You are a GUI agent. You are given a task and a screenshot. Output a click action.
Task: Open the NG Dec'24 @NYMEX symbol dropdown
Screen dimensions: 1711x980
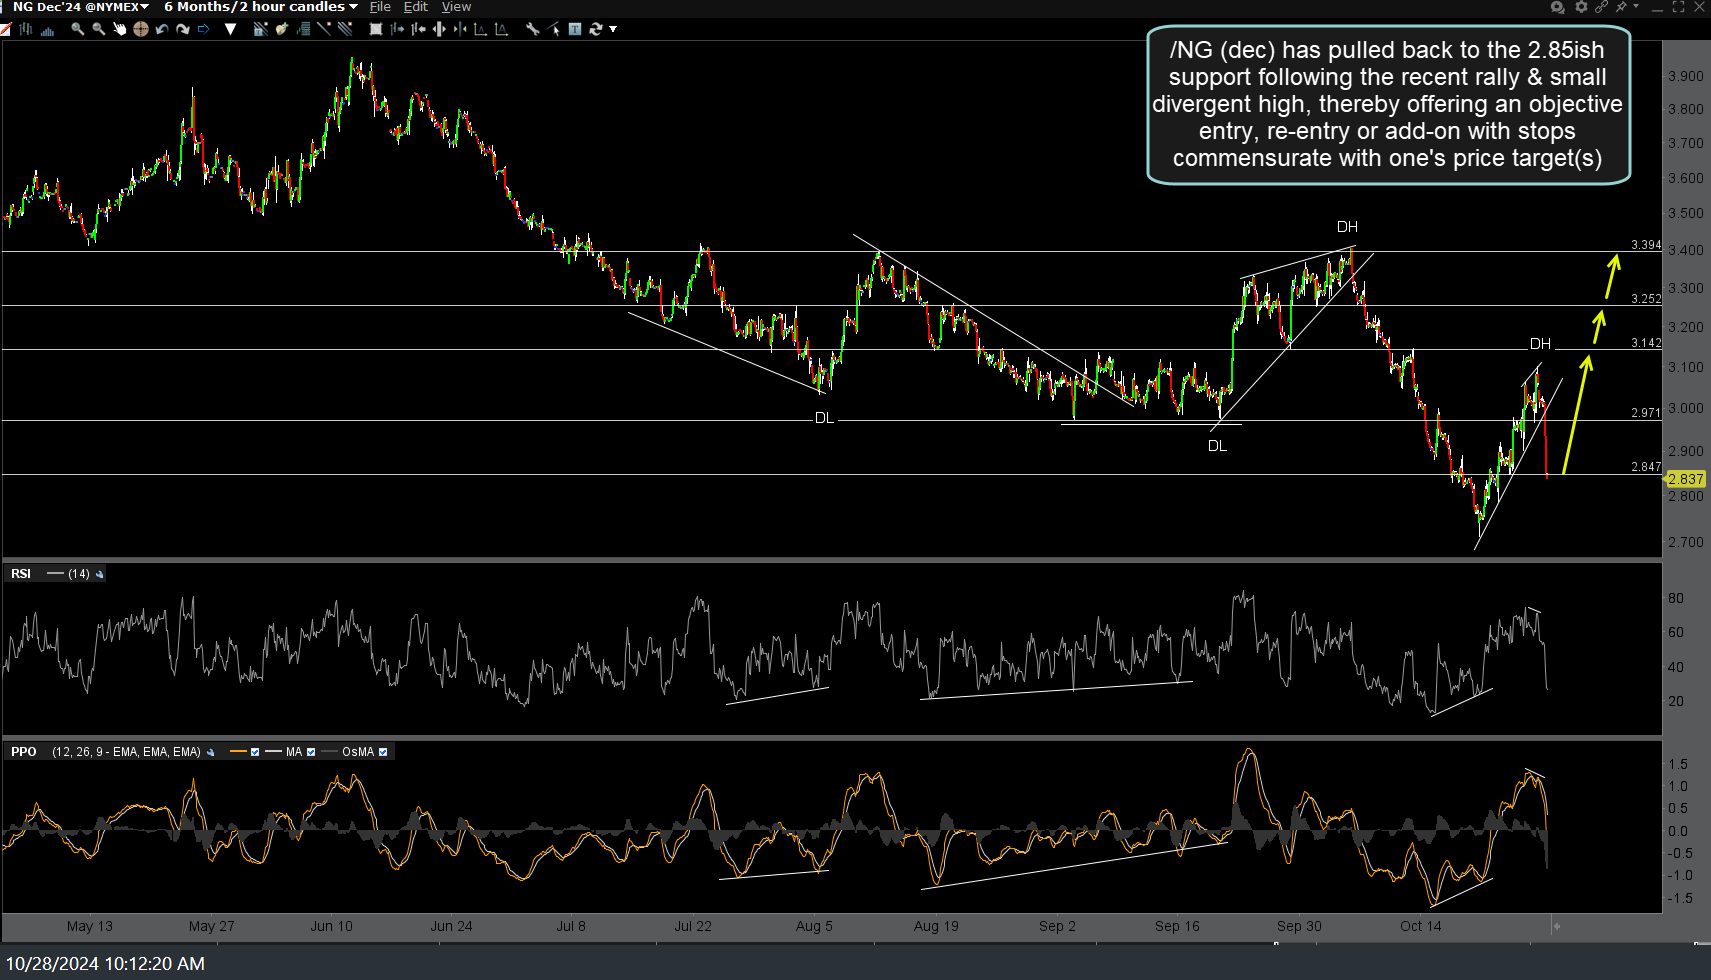[x=80, y=7]
